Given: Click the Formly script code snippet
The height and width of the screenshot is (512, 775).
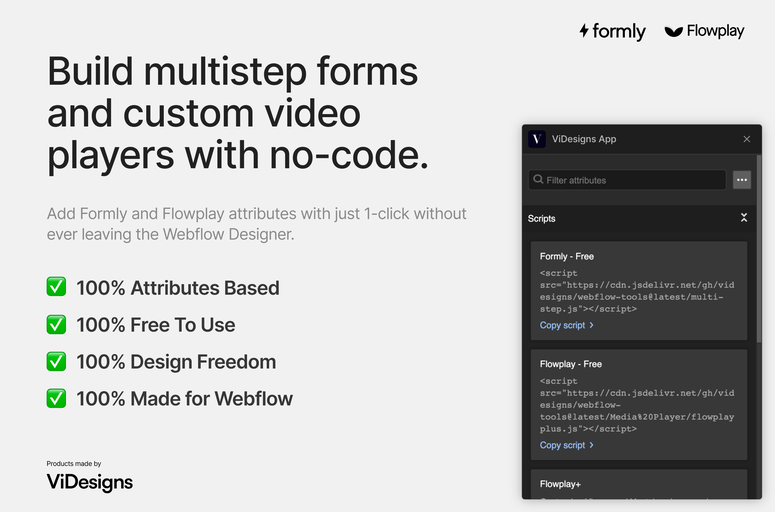Looking at the screenshot, I should click(637, 291).
